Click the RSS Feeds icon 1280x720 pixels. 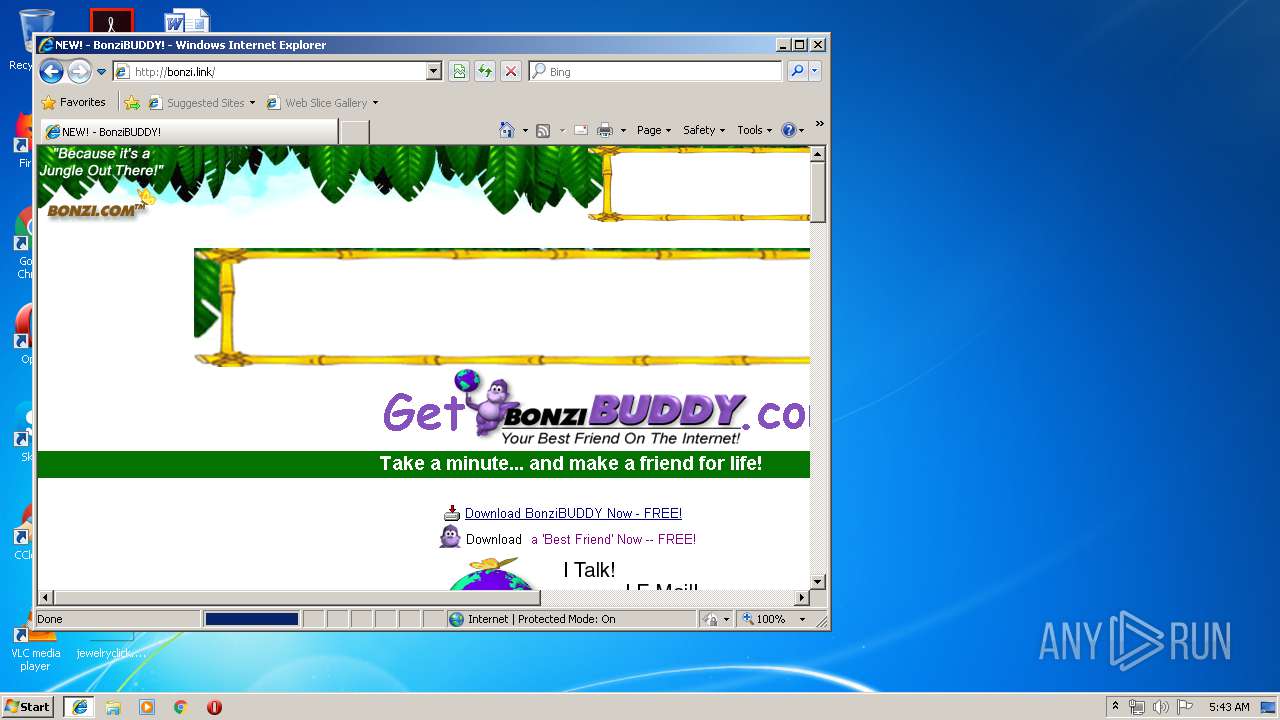543,130
